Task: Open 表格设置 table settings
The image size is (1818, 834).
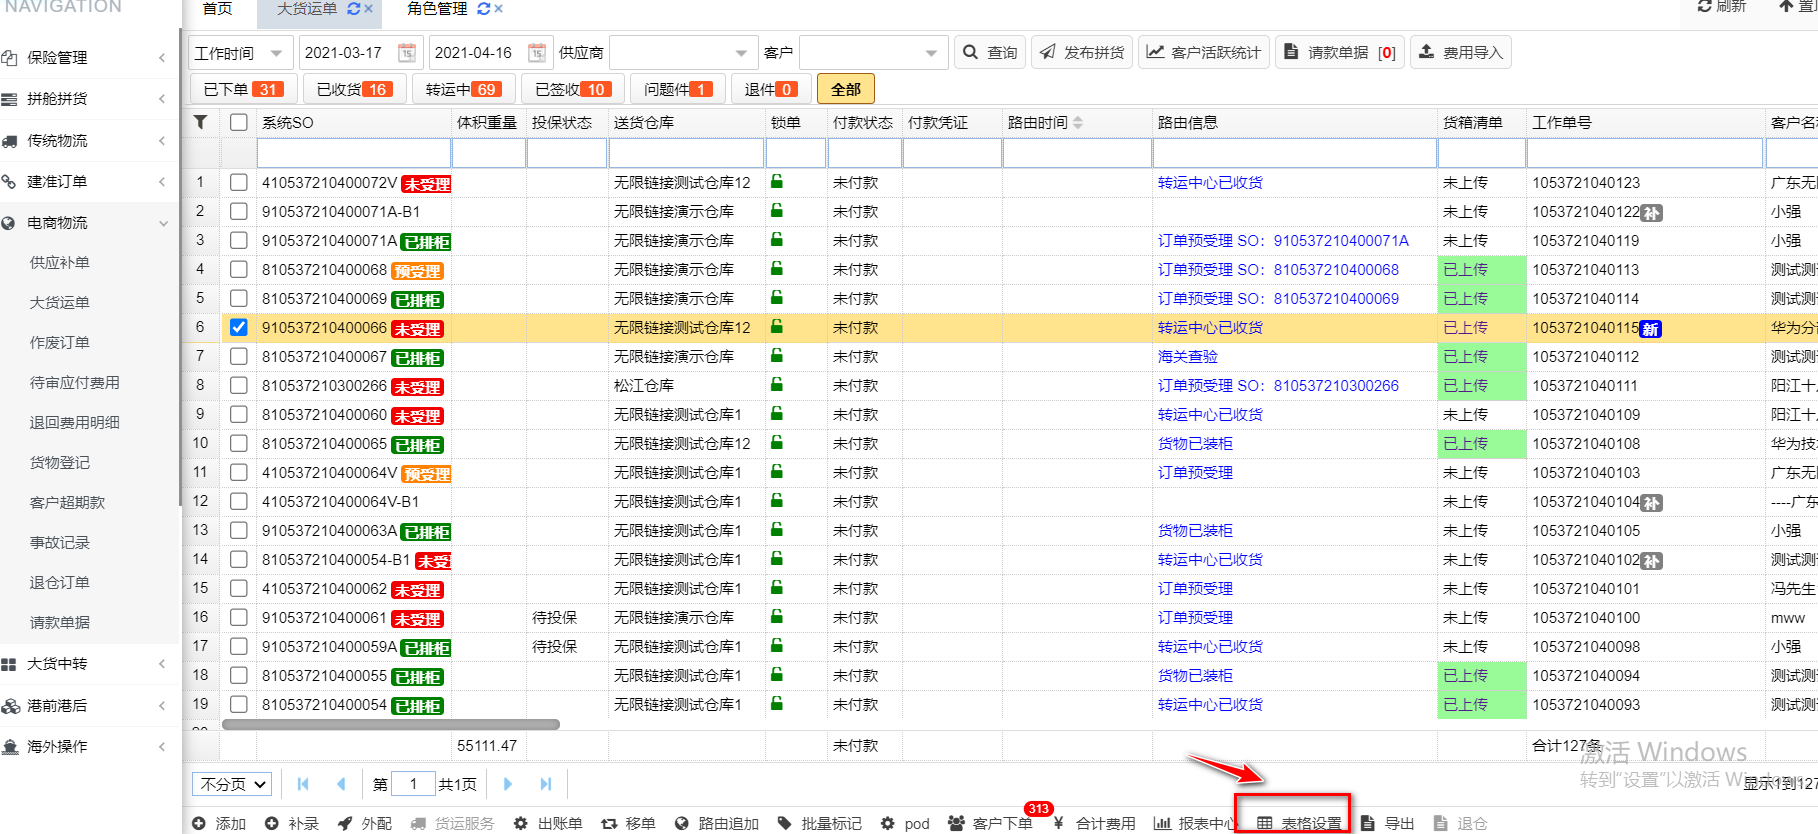Action: pyautogui.click(x=1299, y=823)
